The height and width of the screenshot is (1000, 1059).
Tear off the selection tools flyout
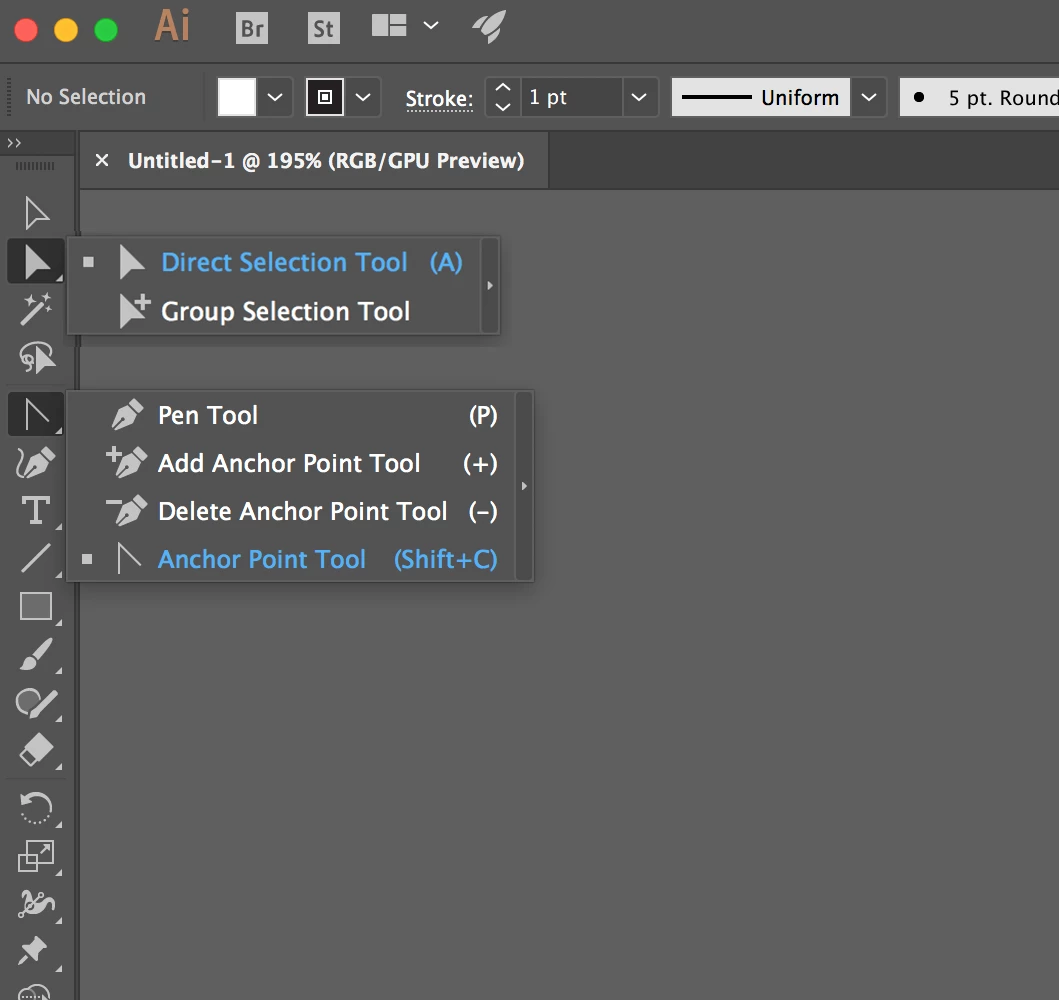[x=490, y=286]
